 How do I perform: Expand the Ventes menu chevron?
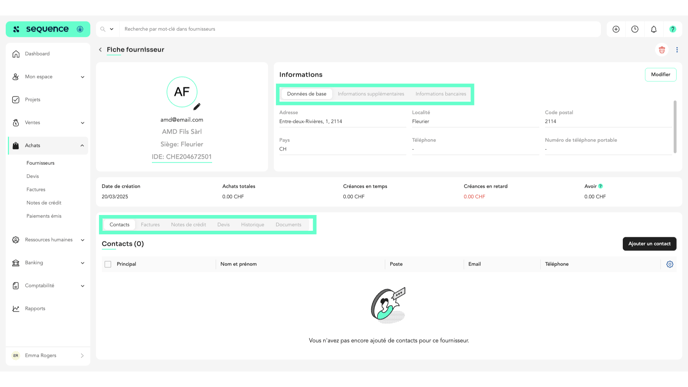[82, 123]
